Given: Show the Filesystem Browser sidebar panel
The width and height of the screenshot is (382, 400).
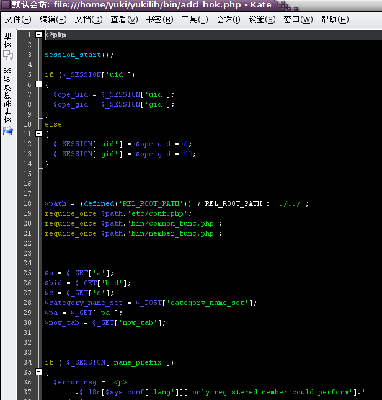Looking at the screenshot, I should [x=8, y=101].
